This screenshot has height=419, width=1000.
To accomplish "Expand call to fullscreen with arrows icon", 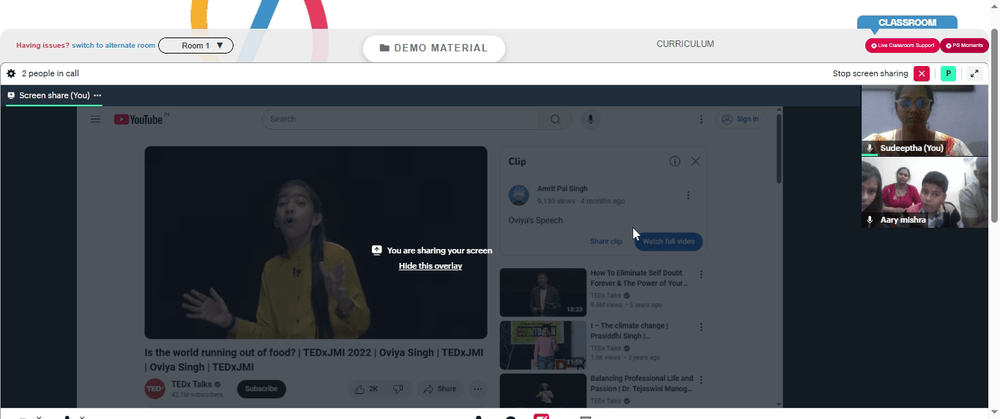I will pos(974,73).
